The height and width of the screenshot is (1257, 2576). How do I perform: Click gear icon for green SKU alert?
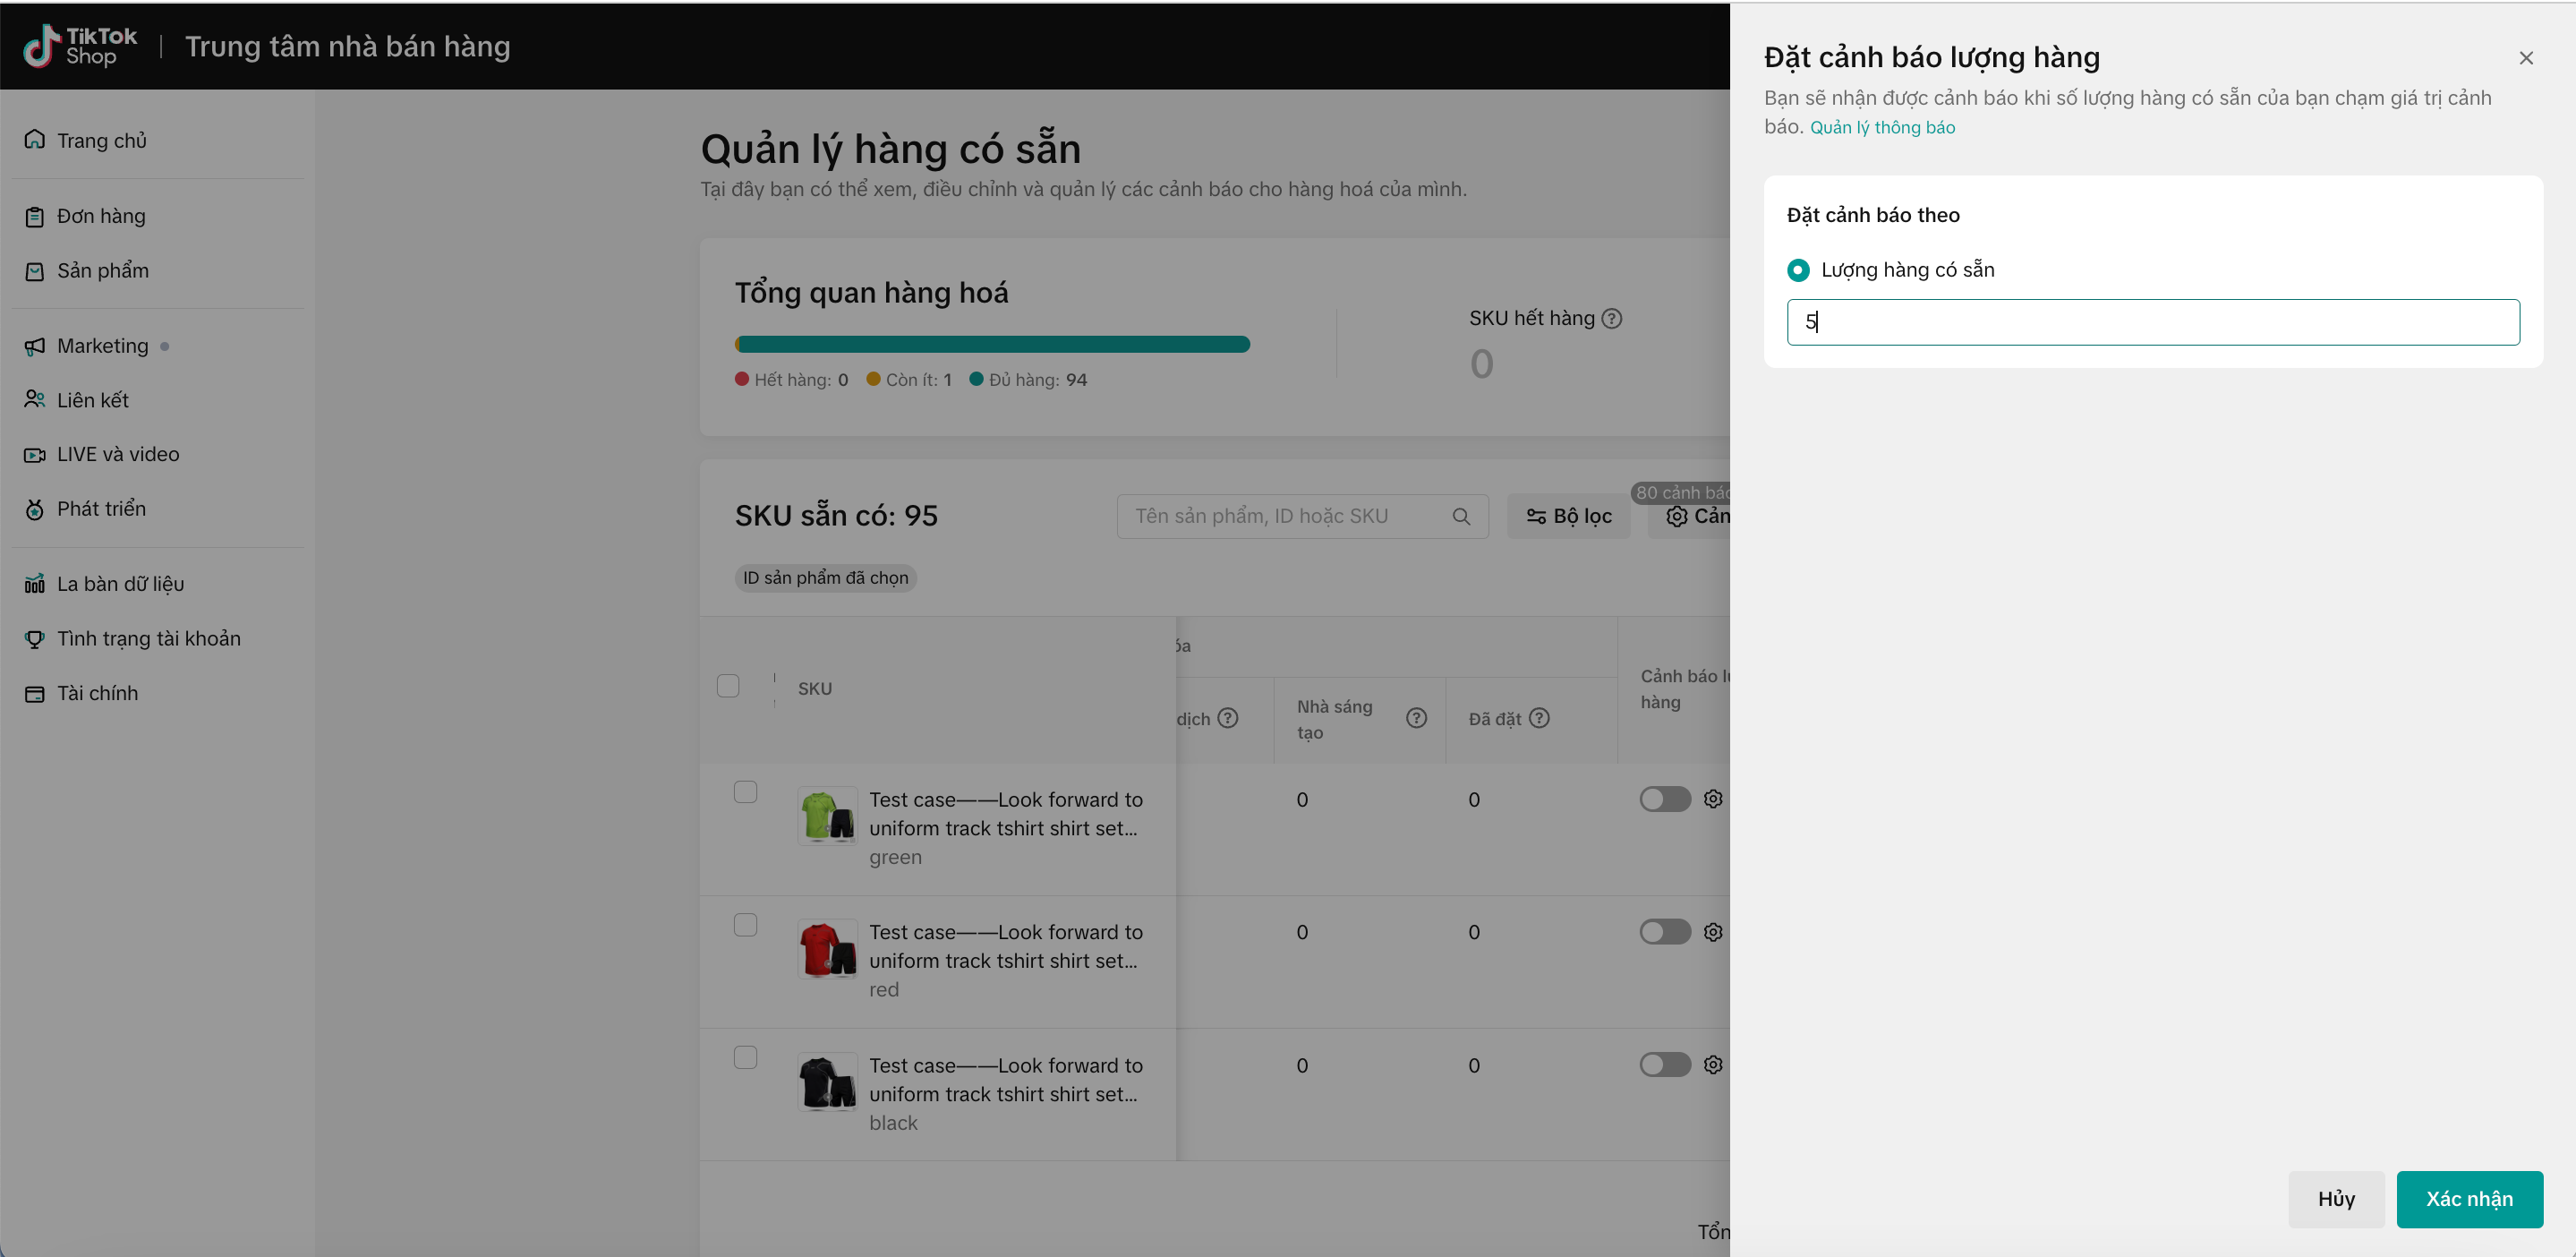(1713, 799)
